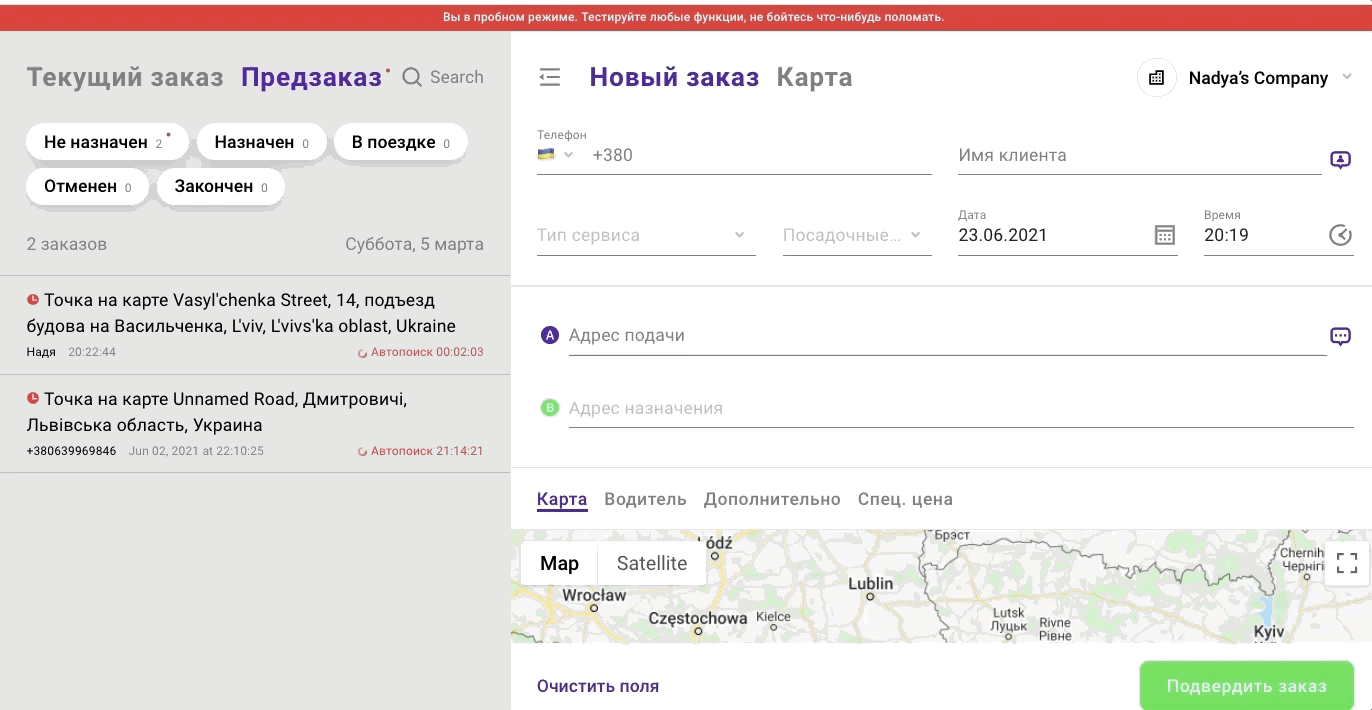The image size is (1372, 710).
Task: Click Очистить поля link
Action: pyautogui.click(x=598, y=686)
